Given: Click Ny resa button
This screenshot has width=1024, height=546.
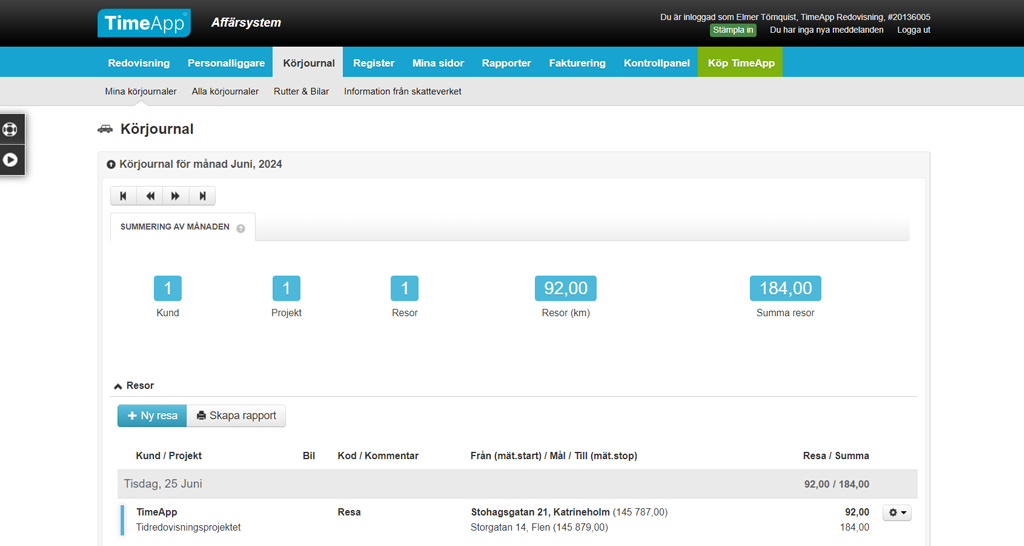Looking at the screenshot, I should (x=152, y=415).
